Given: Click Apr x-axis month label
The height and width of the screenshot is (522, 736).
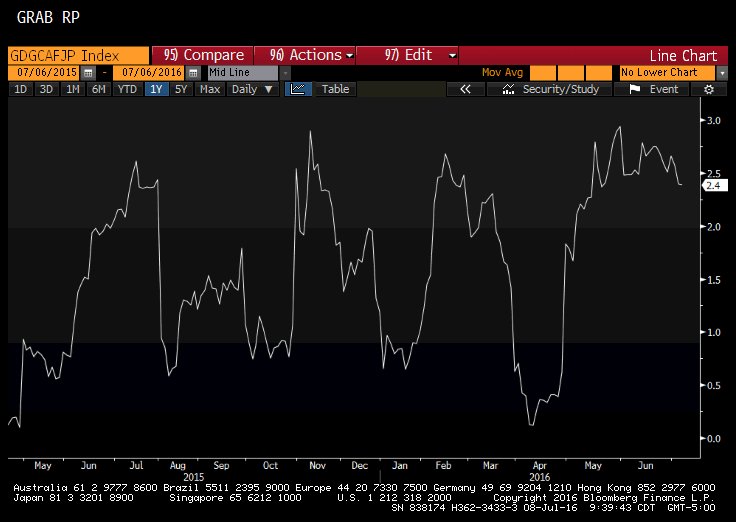Looking at the screenshot, I should coord(540,465).
